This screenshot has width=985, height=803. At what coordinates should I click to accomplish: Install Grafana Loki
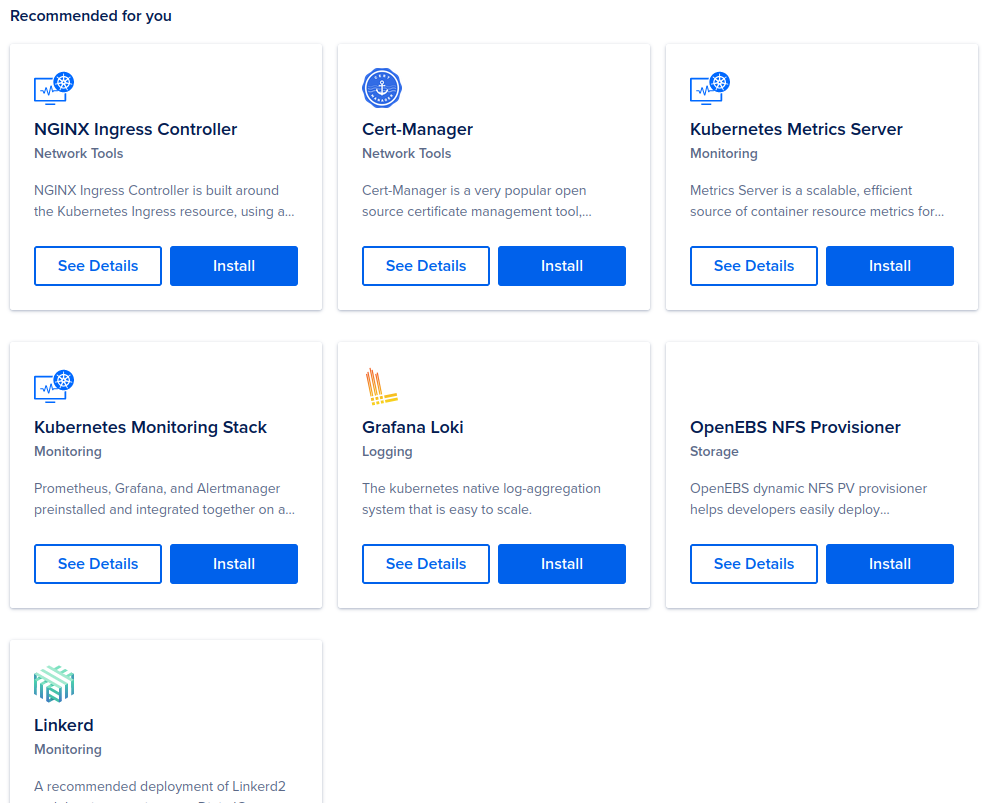click(562, 564)
